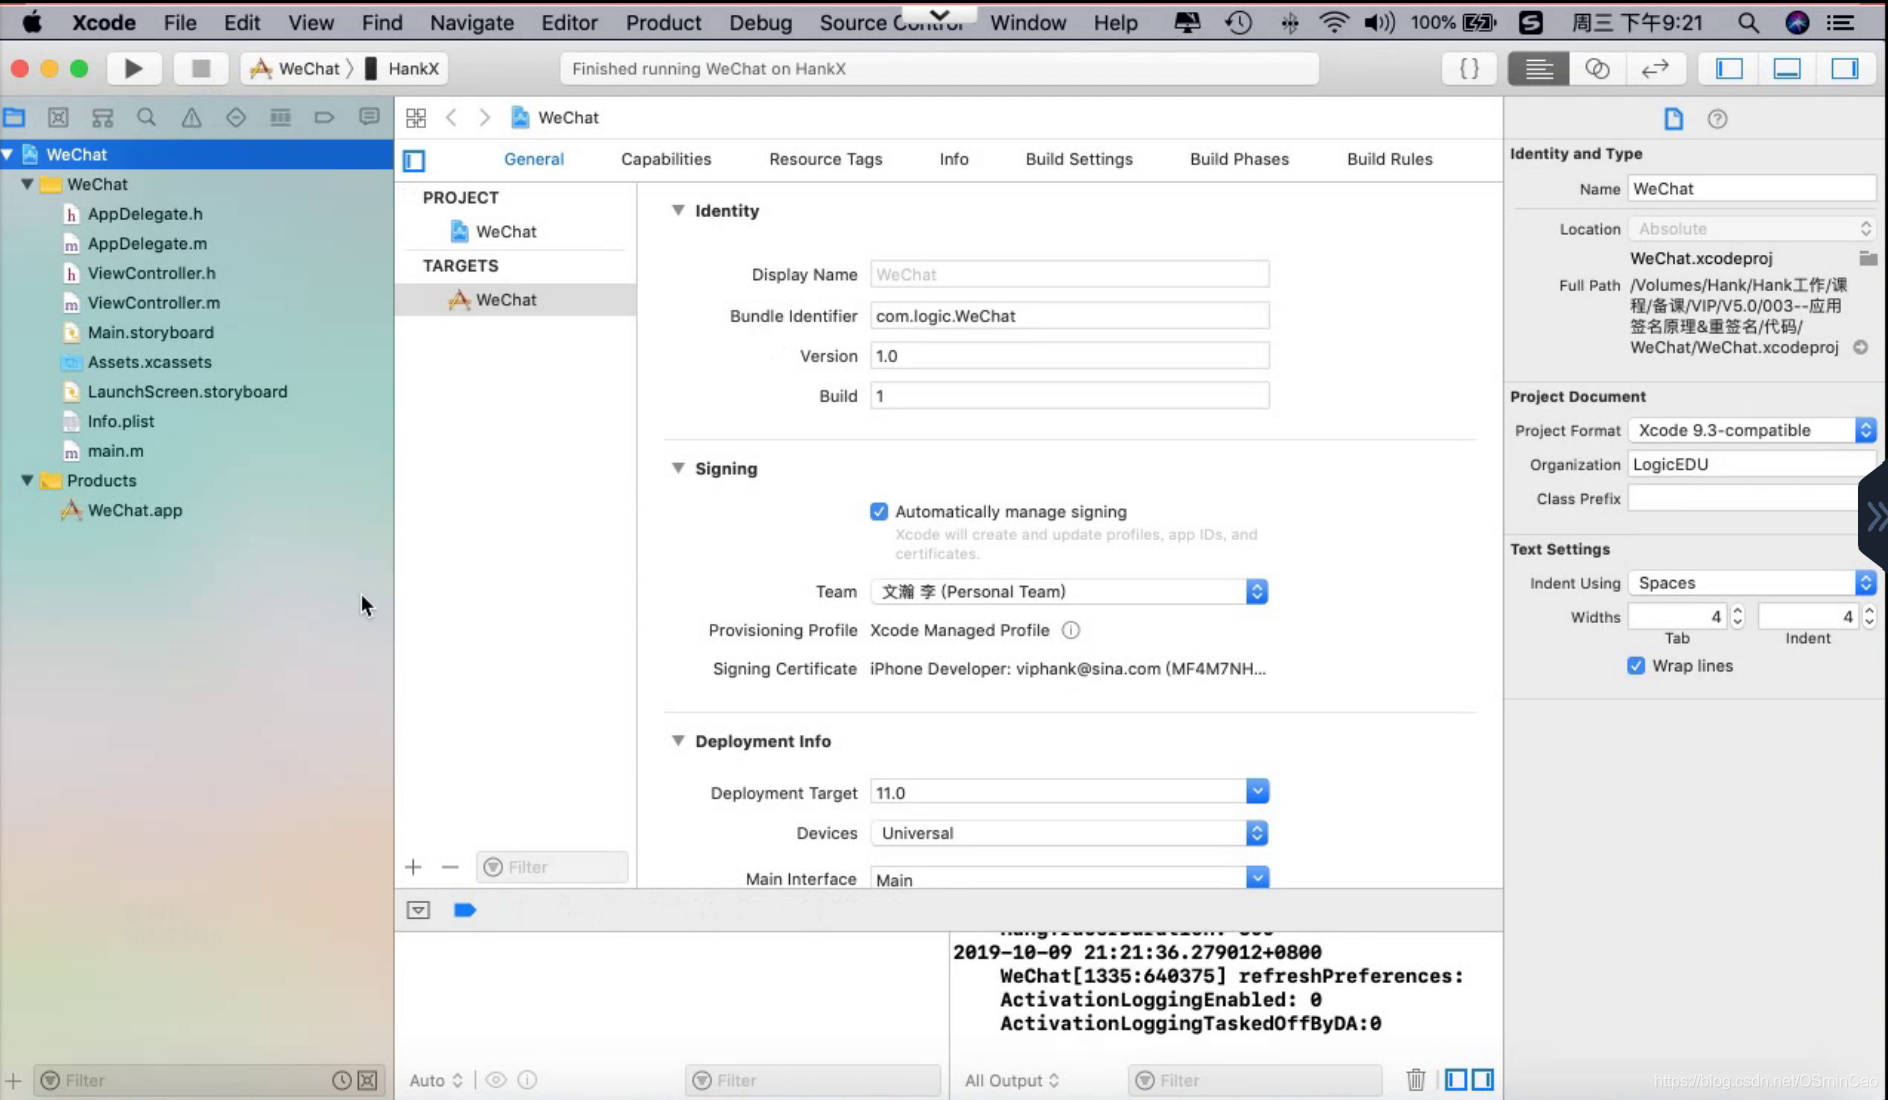
Task: Show the Quick Help inspector
Action: tap(1717, 119)
